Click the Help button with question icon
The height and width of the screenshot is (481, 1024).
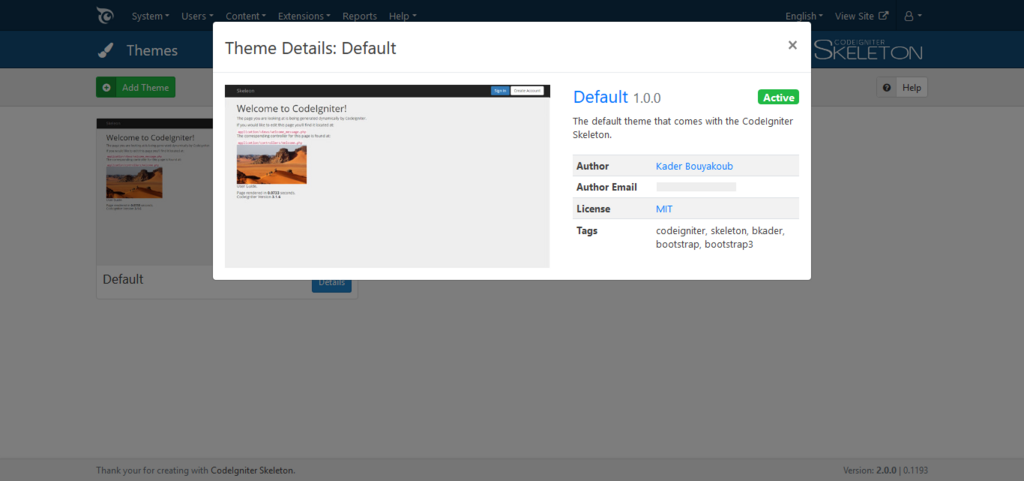tap(901, 87)
